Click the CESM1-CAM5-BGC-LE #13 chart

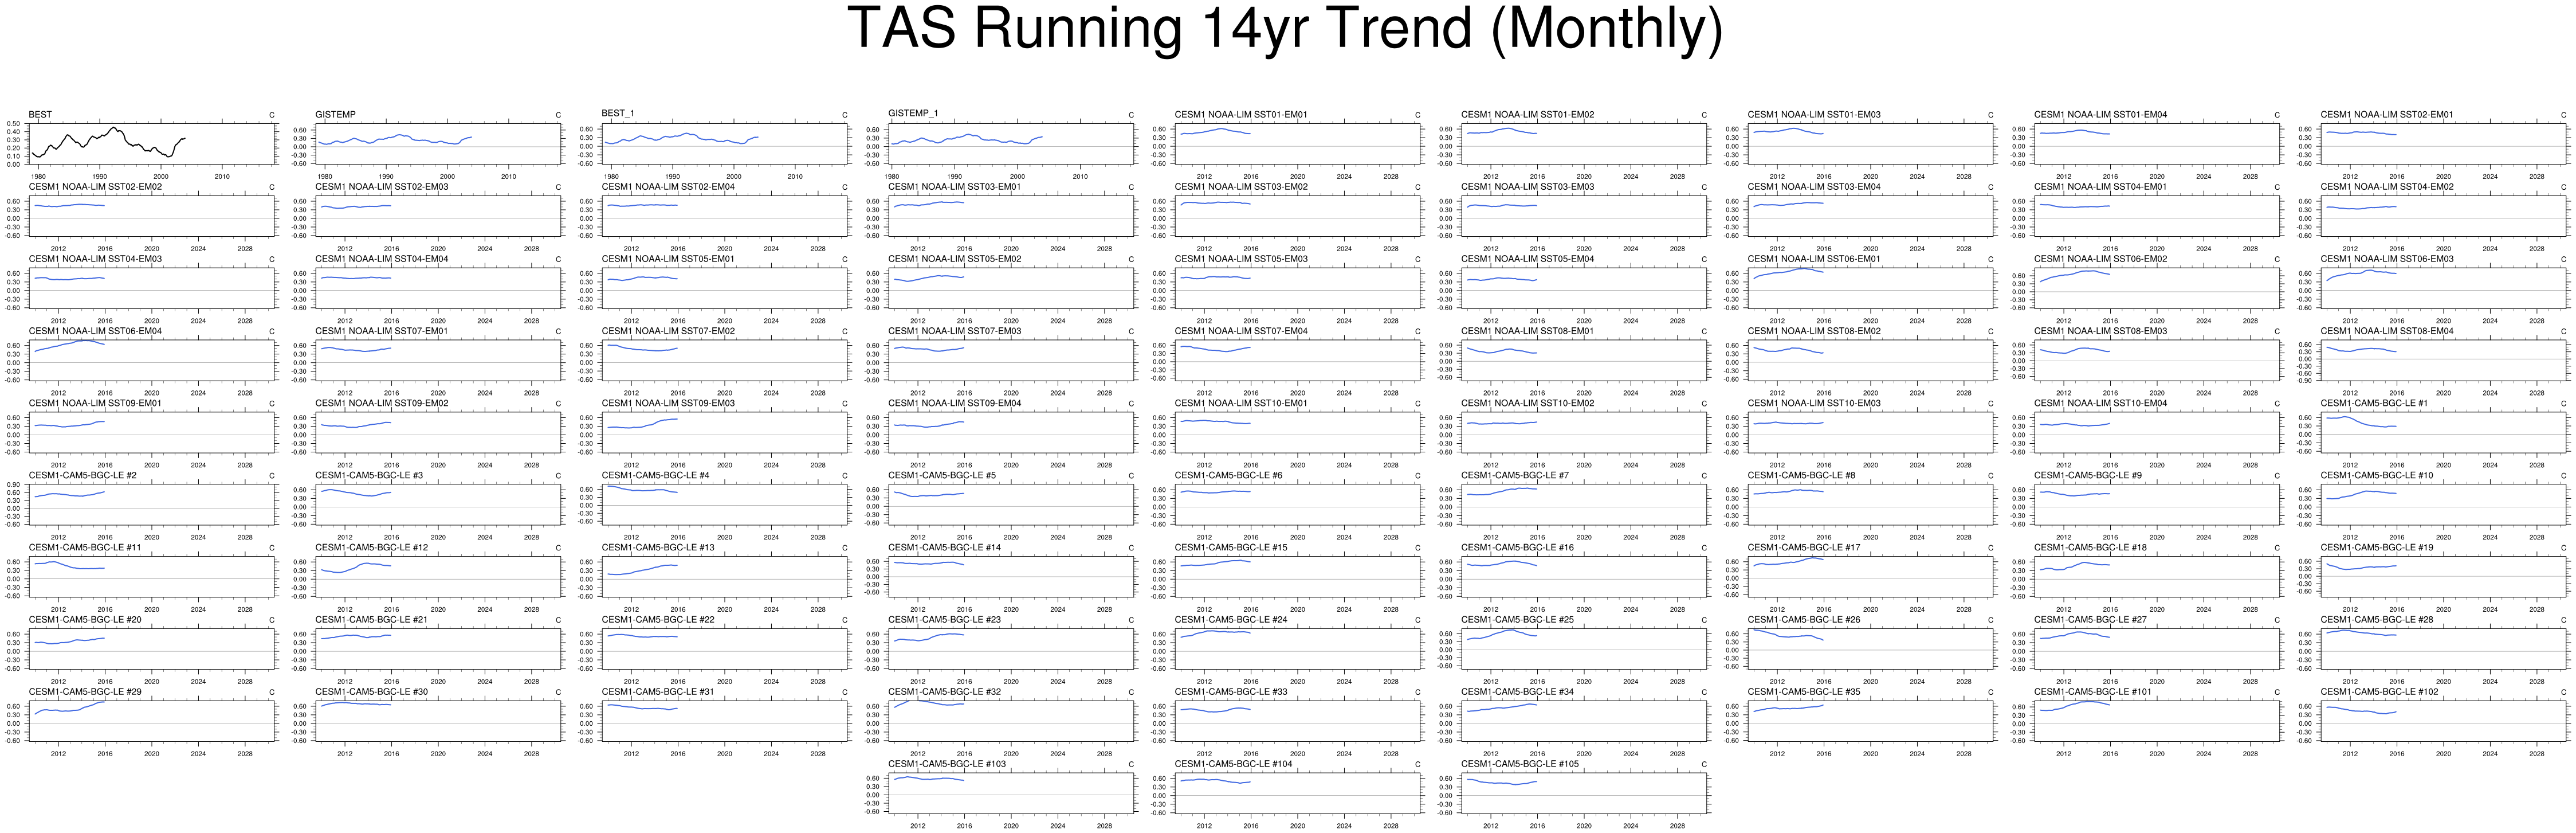pyautogui.click(x=725, y=577)
